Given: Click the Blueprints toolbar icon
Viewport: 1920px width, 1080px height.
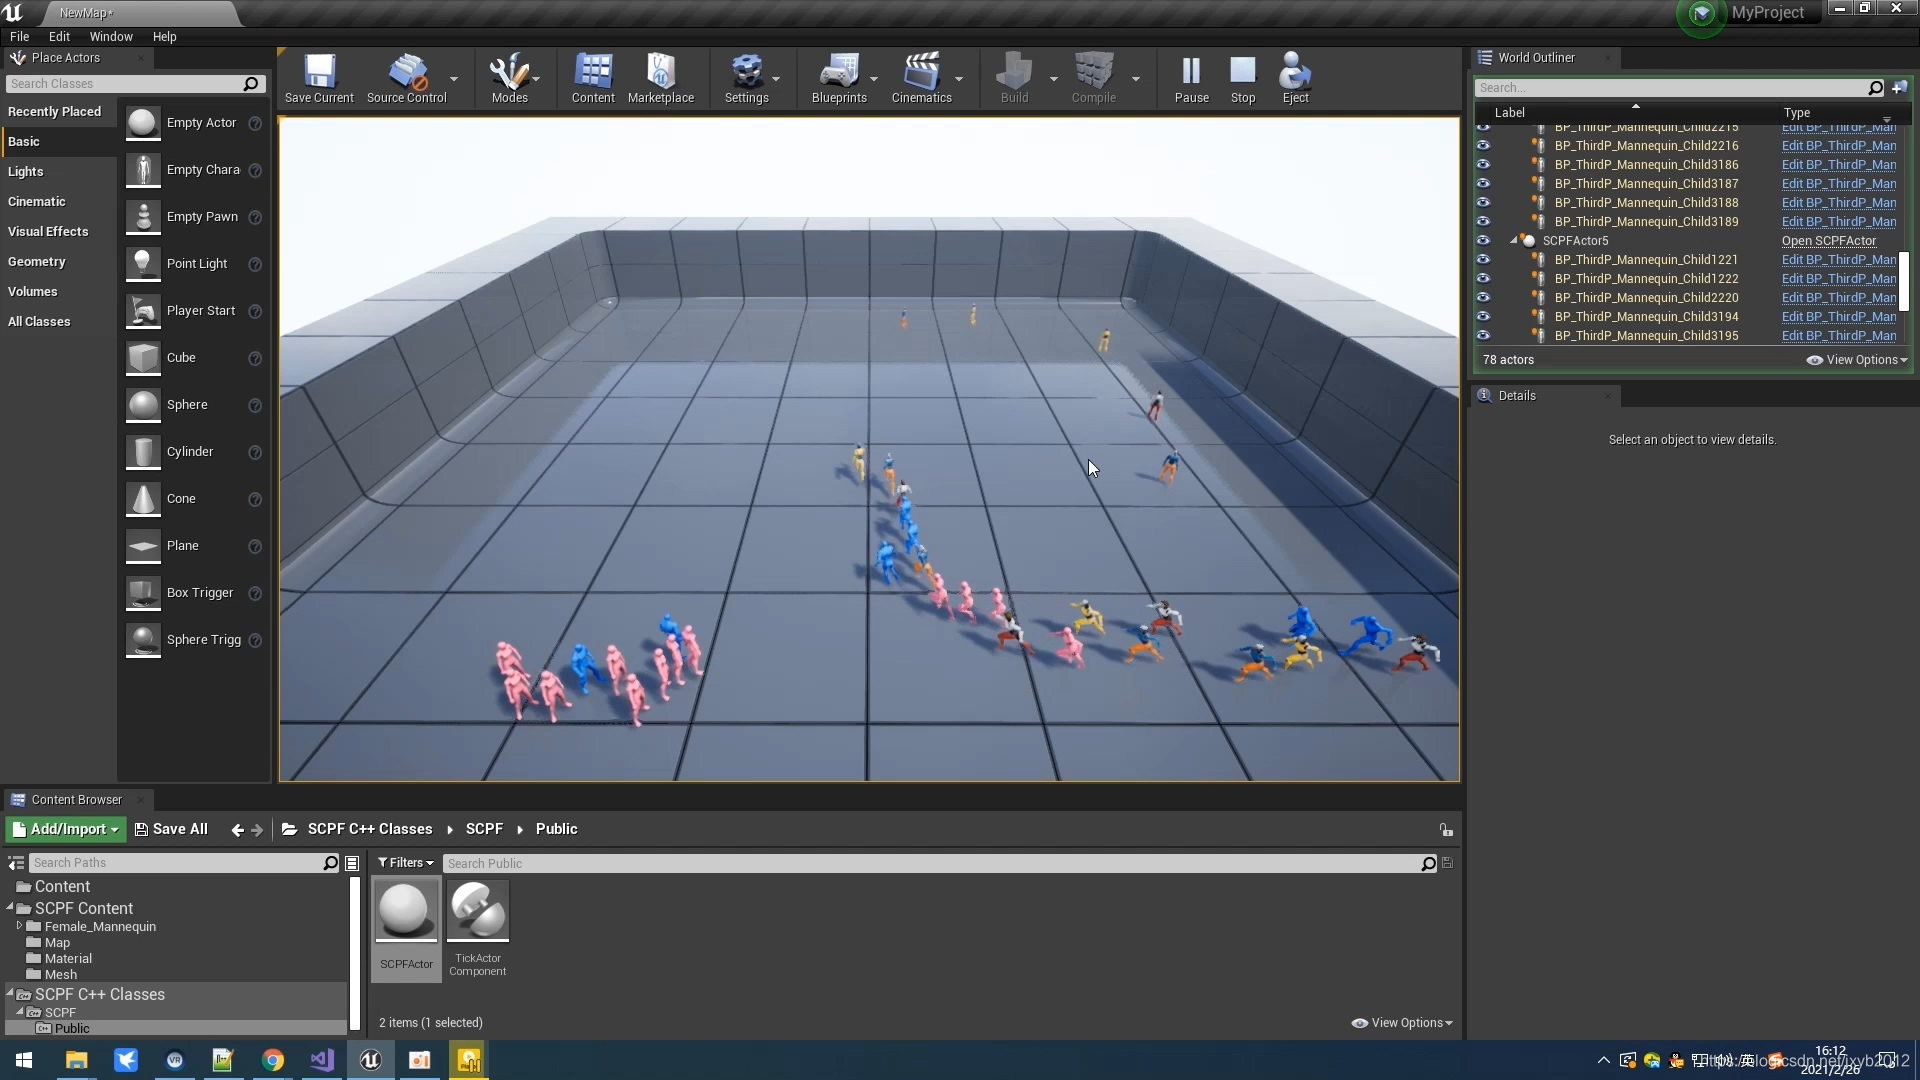Looking at the screenshot, I should [839, 78].
